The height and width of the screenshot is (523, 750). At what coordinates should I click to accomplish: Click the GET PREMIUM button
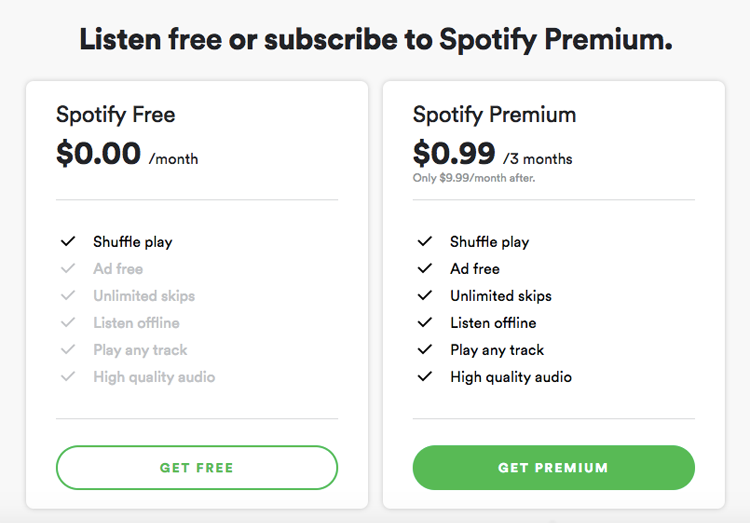(553, 467)
